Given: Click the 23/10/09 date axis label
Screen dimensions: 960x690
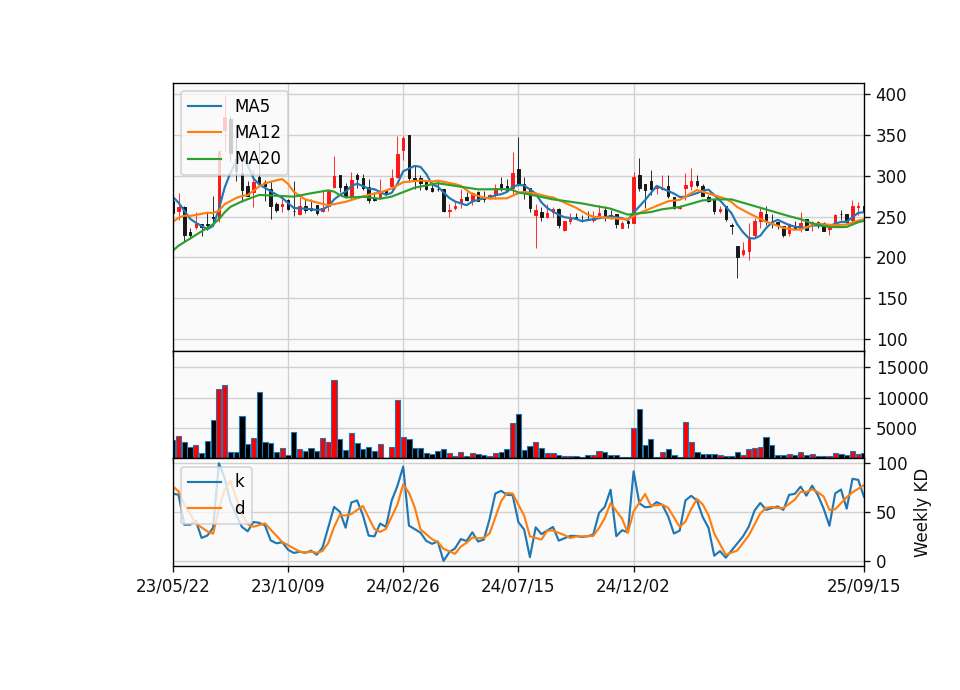Looking at the screenshot, I should [288, 586].
